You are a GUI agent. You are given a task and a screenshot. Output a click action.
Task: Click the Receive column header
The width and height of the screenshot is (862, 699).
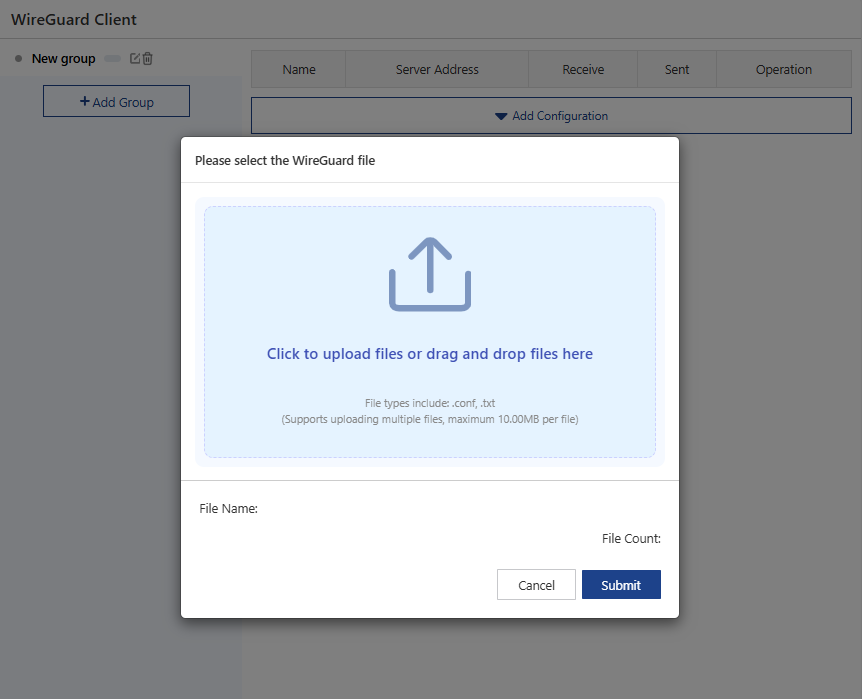tap(583, 70)
